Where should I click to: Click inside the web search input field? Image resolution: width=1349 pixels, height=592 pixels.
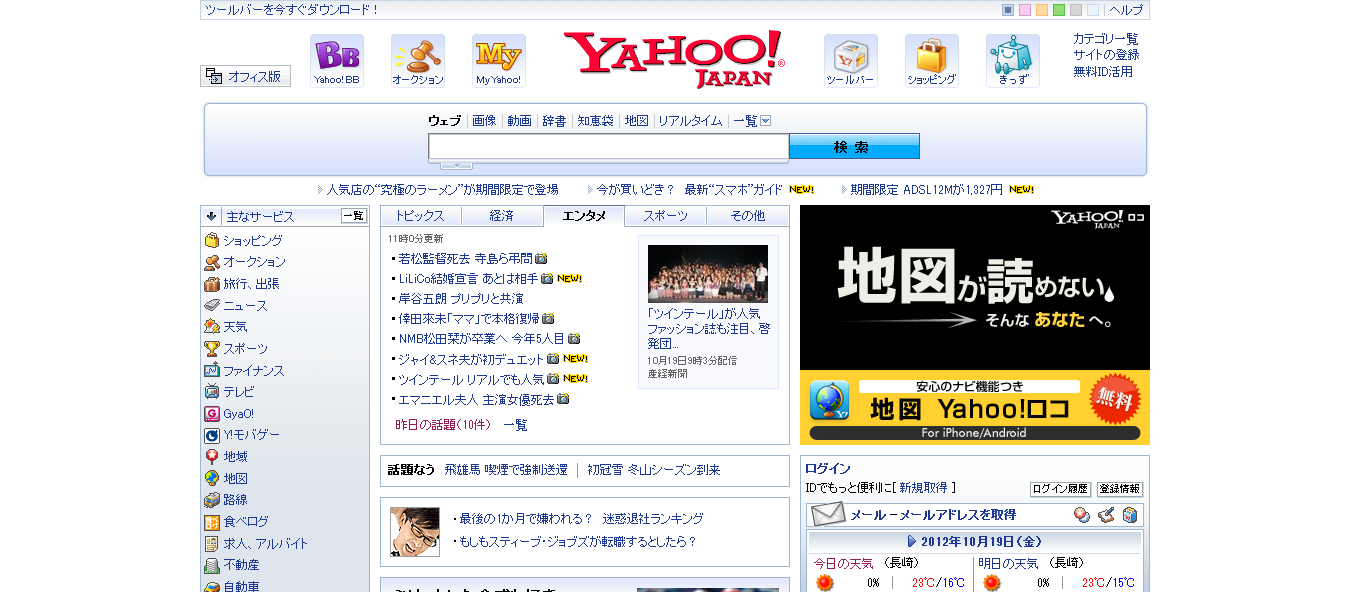tap(609, 147)
